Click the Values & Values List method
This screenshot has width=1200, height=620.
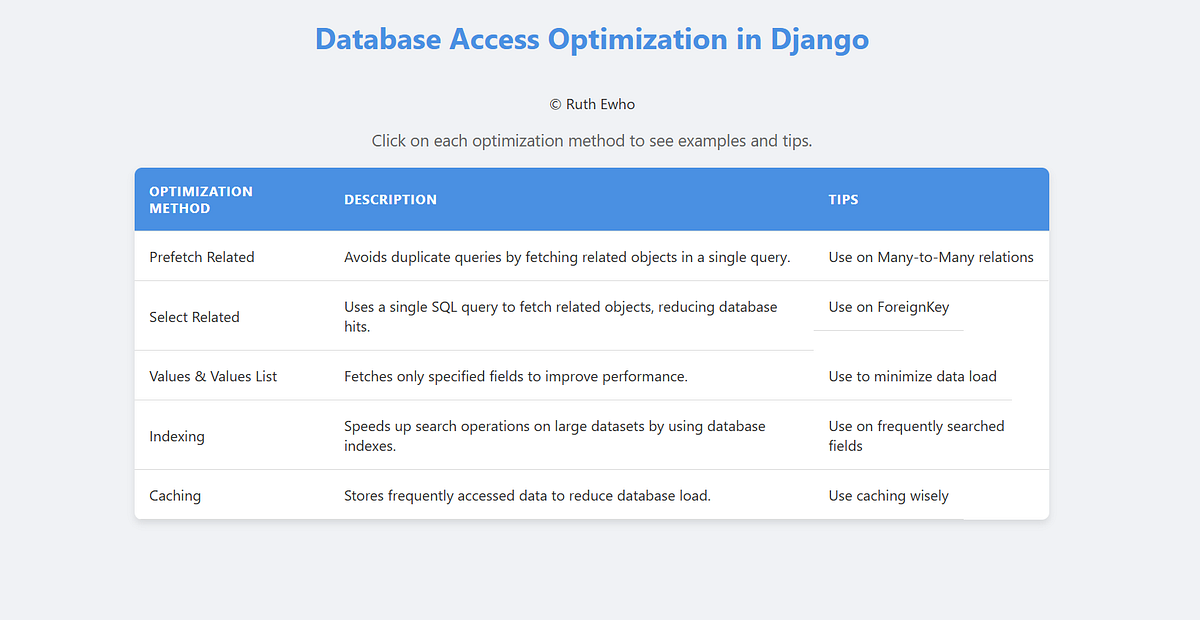click(213, 376)
